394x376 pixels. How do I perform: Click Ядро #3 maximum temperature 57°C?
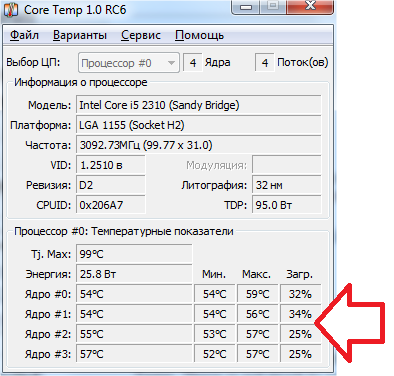point(257,354)
